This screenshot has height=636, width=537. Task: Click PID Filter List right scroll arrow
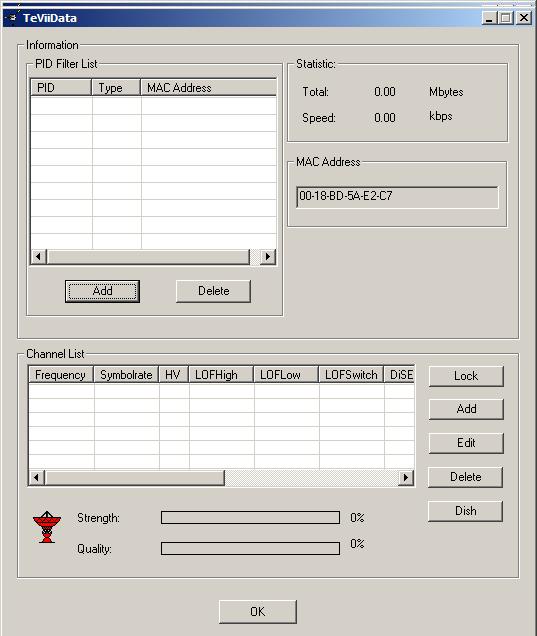click(x=267, y=256)
